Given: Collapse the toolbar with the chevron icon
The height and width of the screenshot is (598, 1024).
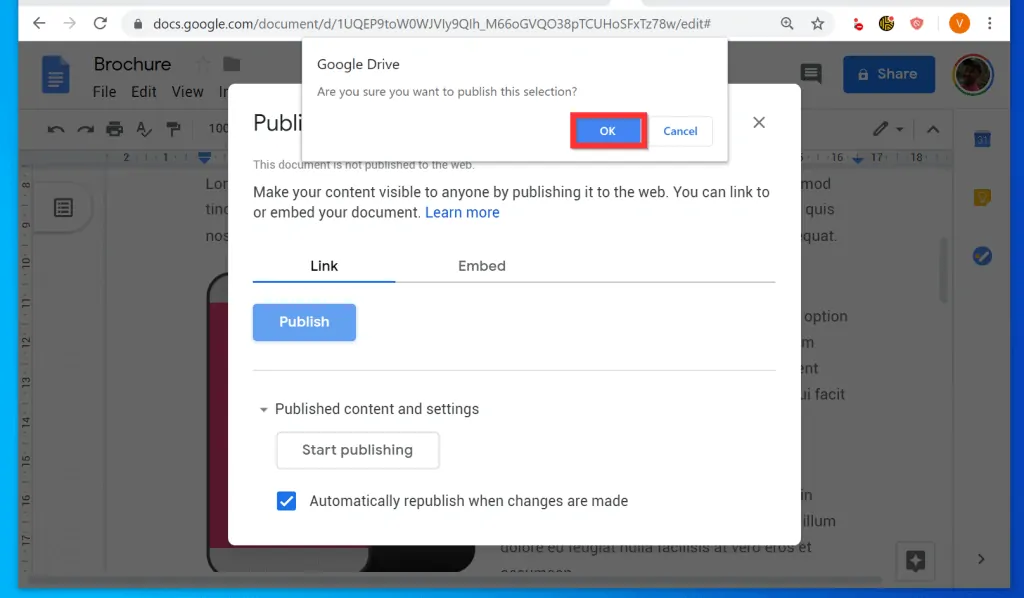Looking at the screenshot, I should [x=933, y=128].
